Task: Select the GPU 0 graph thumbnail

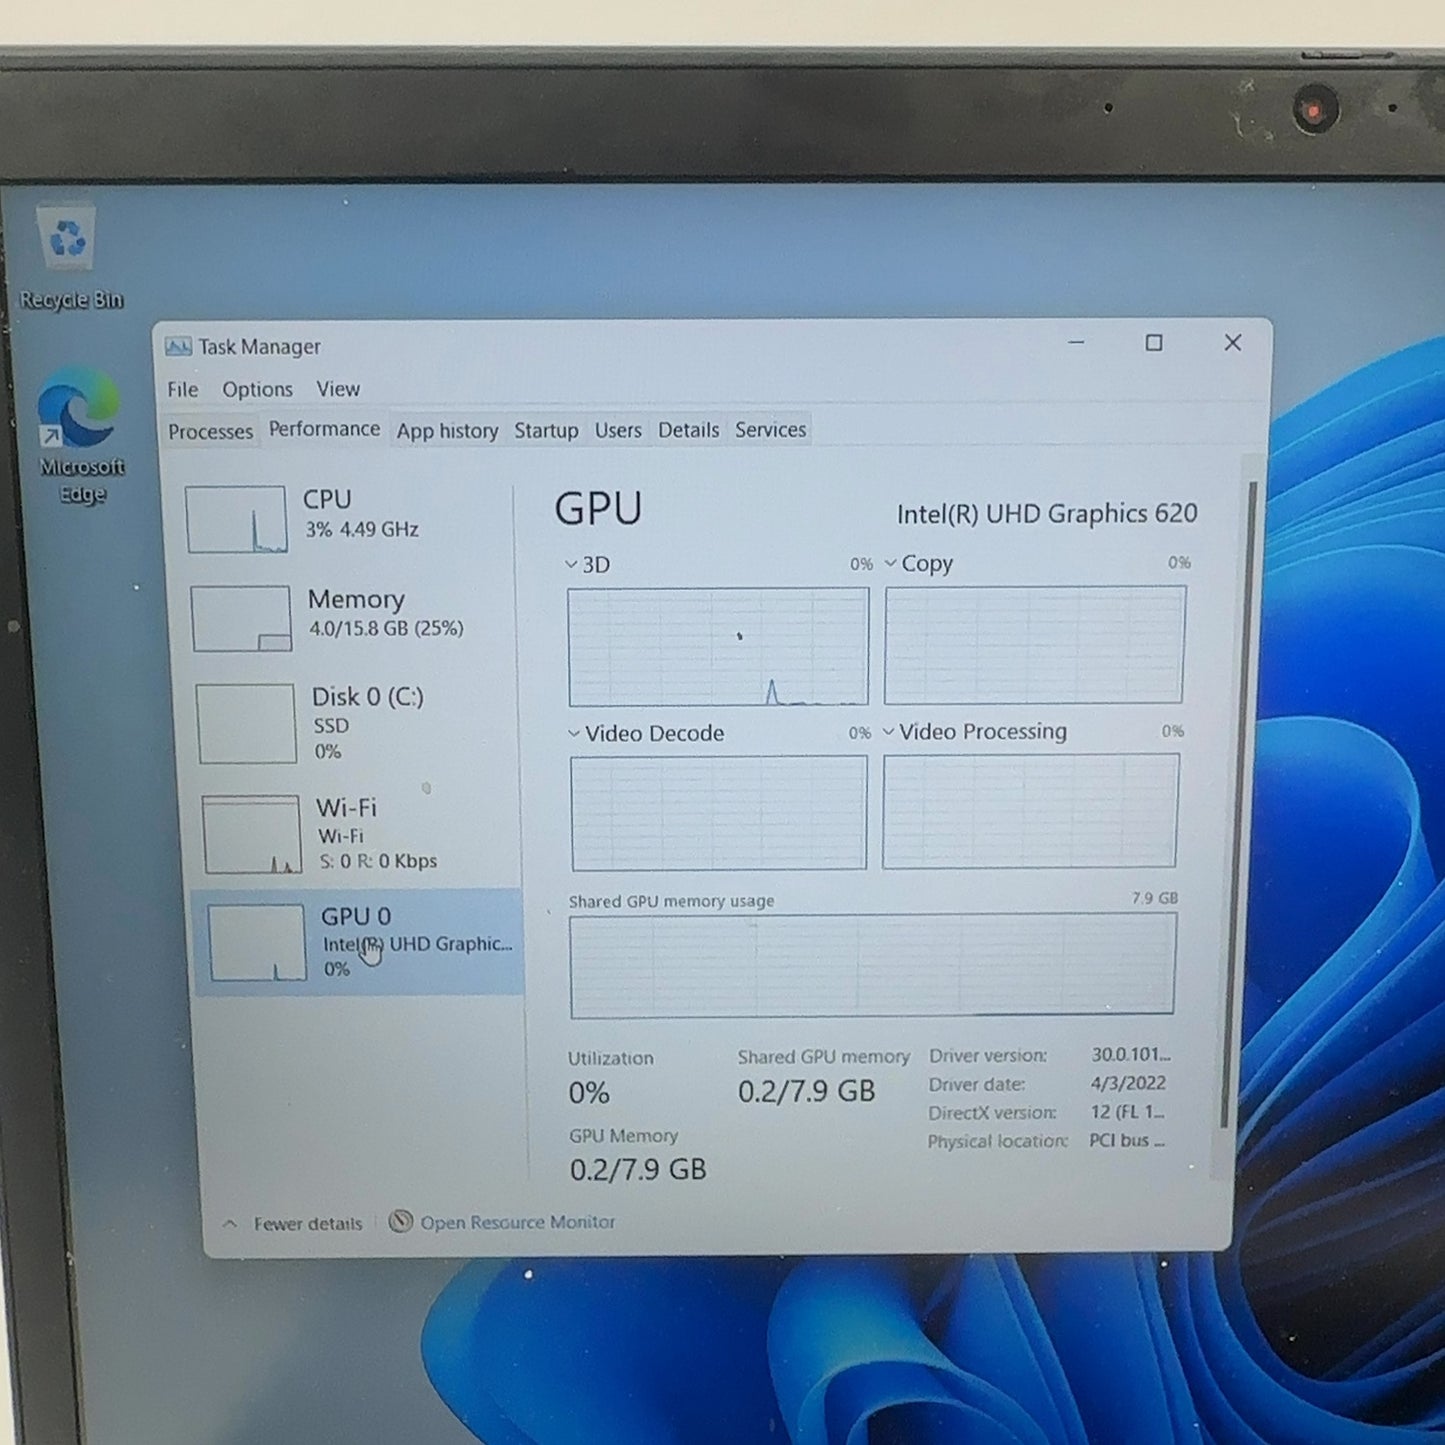Action: pos(257,943)
